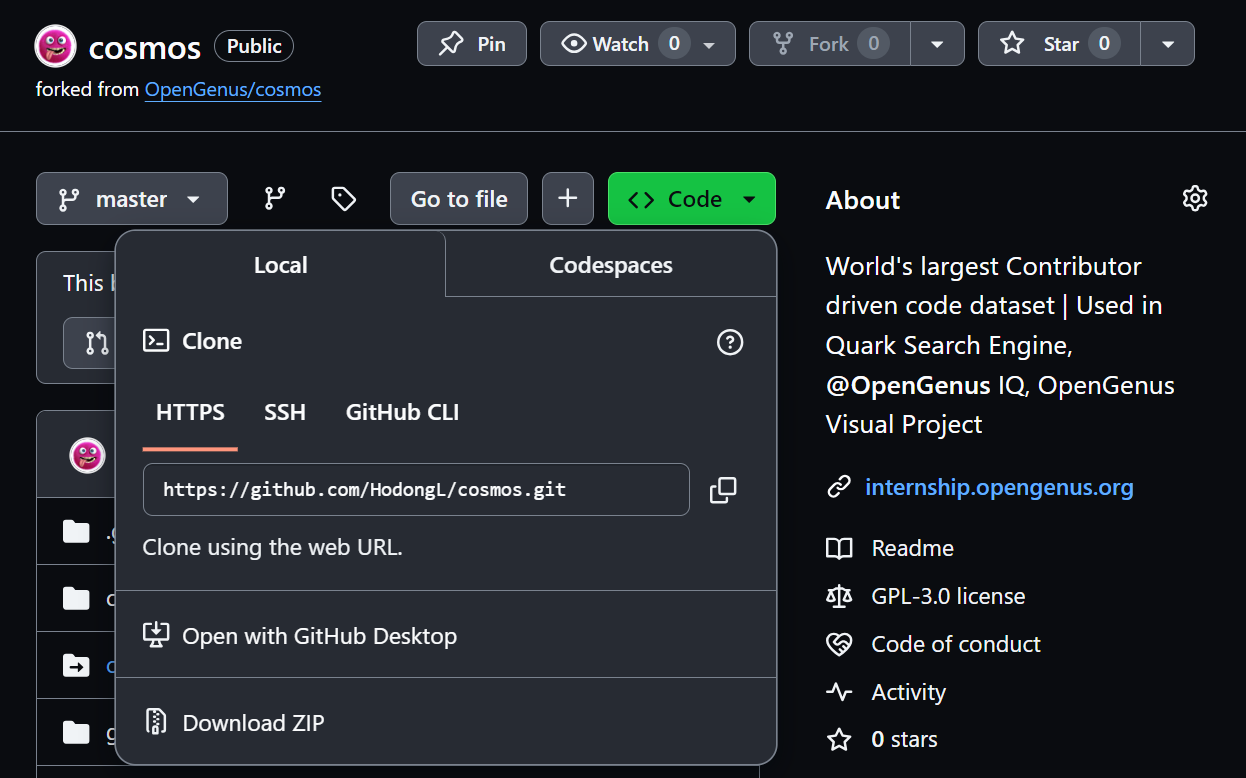The height and width of the screenshot is (778, 1246).
Task: Click the pull request icon in branch banner
Action: (x=97, y=344)
